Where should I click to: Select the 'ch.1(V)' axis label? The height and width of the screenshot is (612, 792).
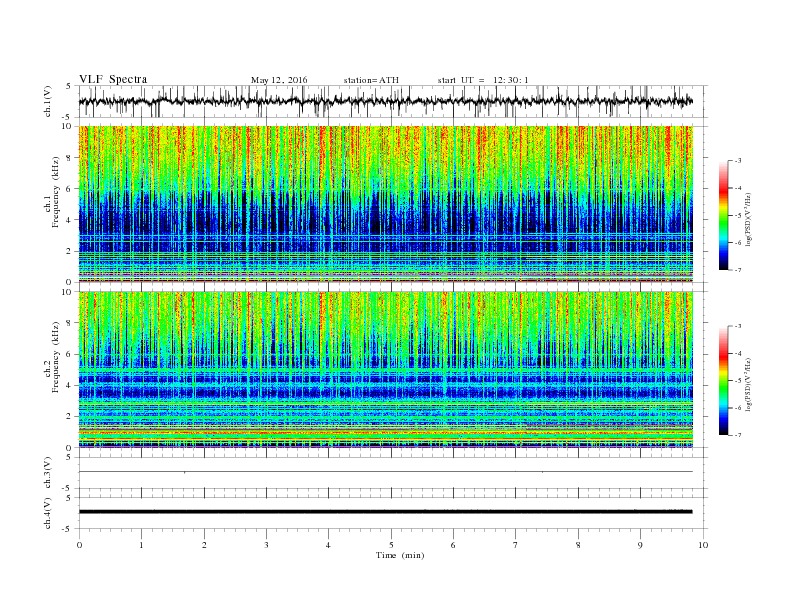coord(48,102)
